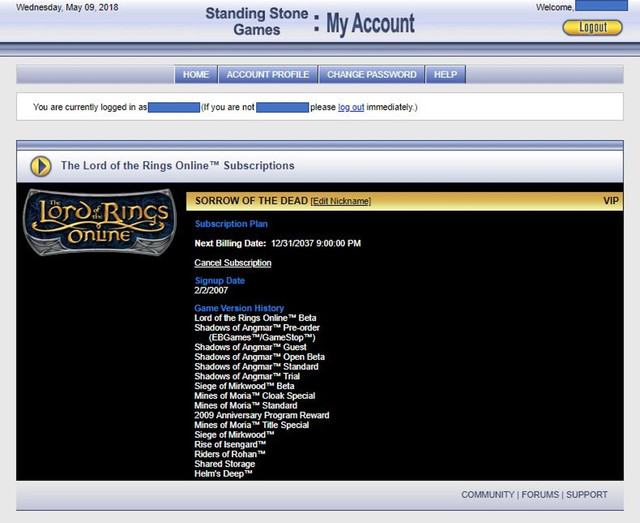640x523 pixels.
Task: Click 'Rise of Isengard™' entry
Action: (x=230, y=445)
